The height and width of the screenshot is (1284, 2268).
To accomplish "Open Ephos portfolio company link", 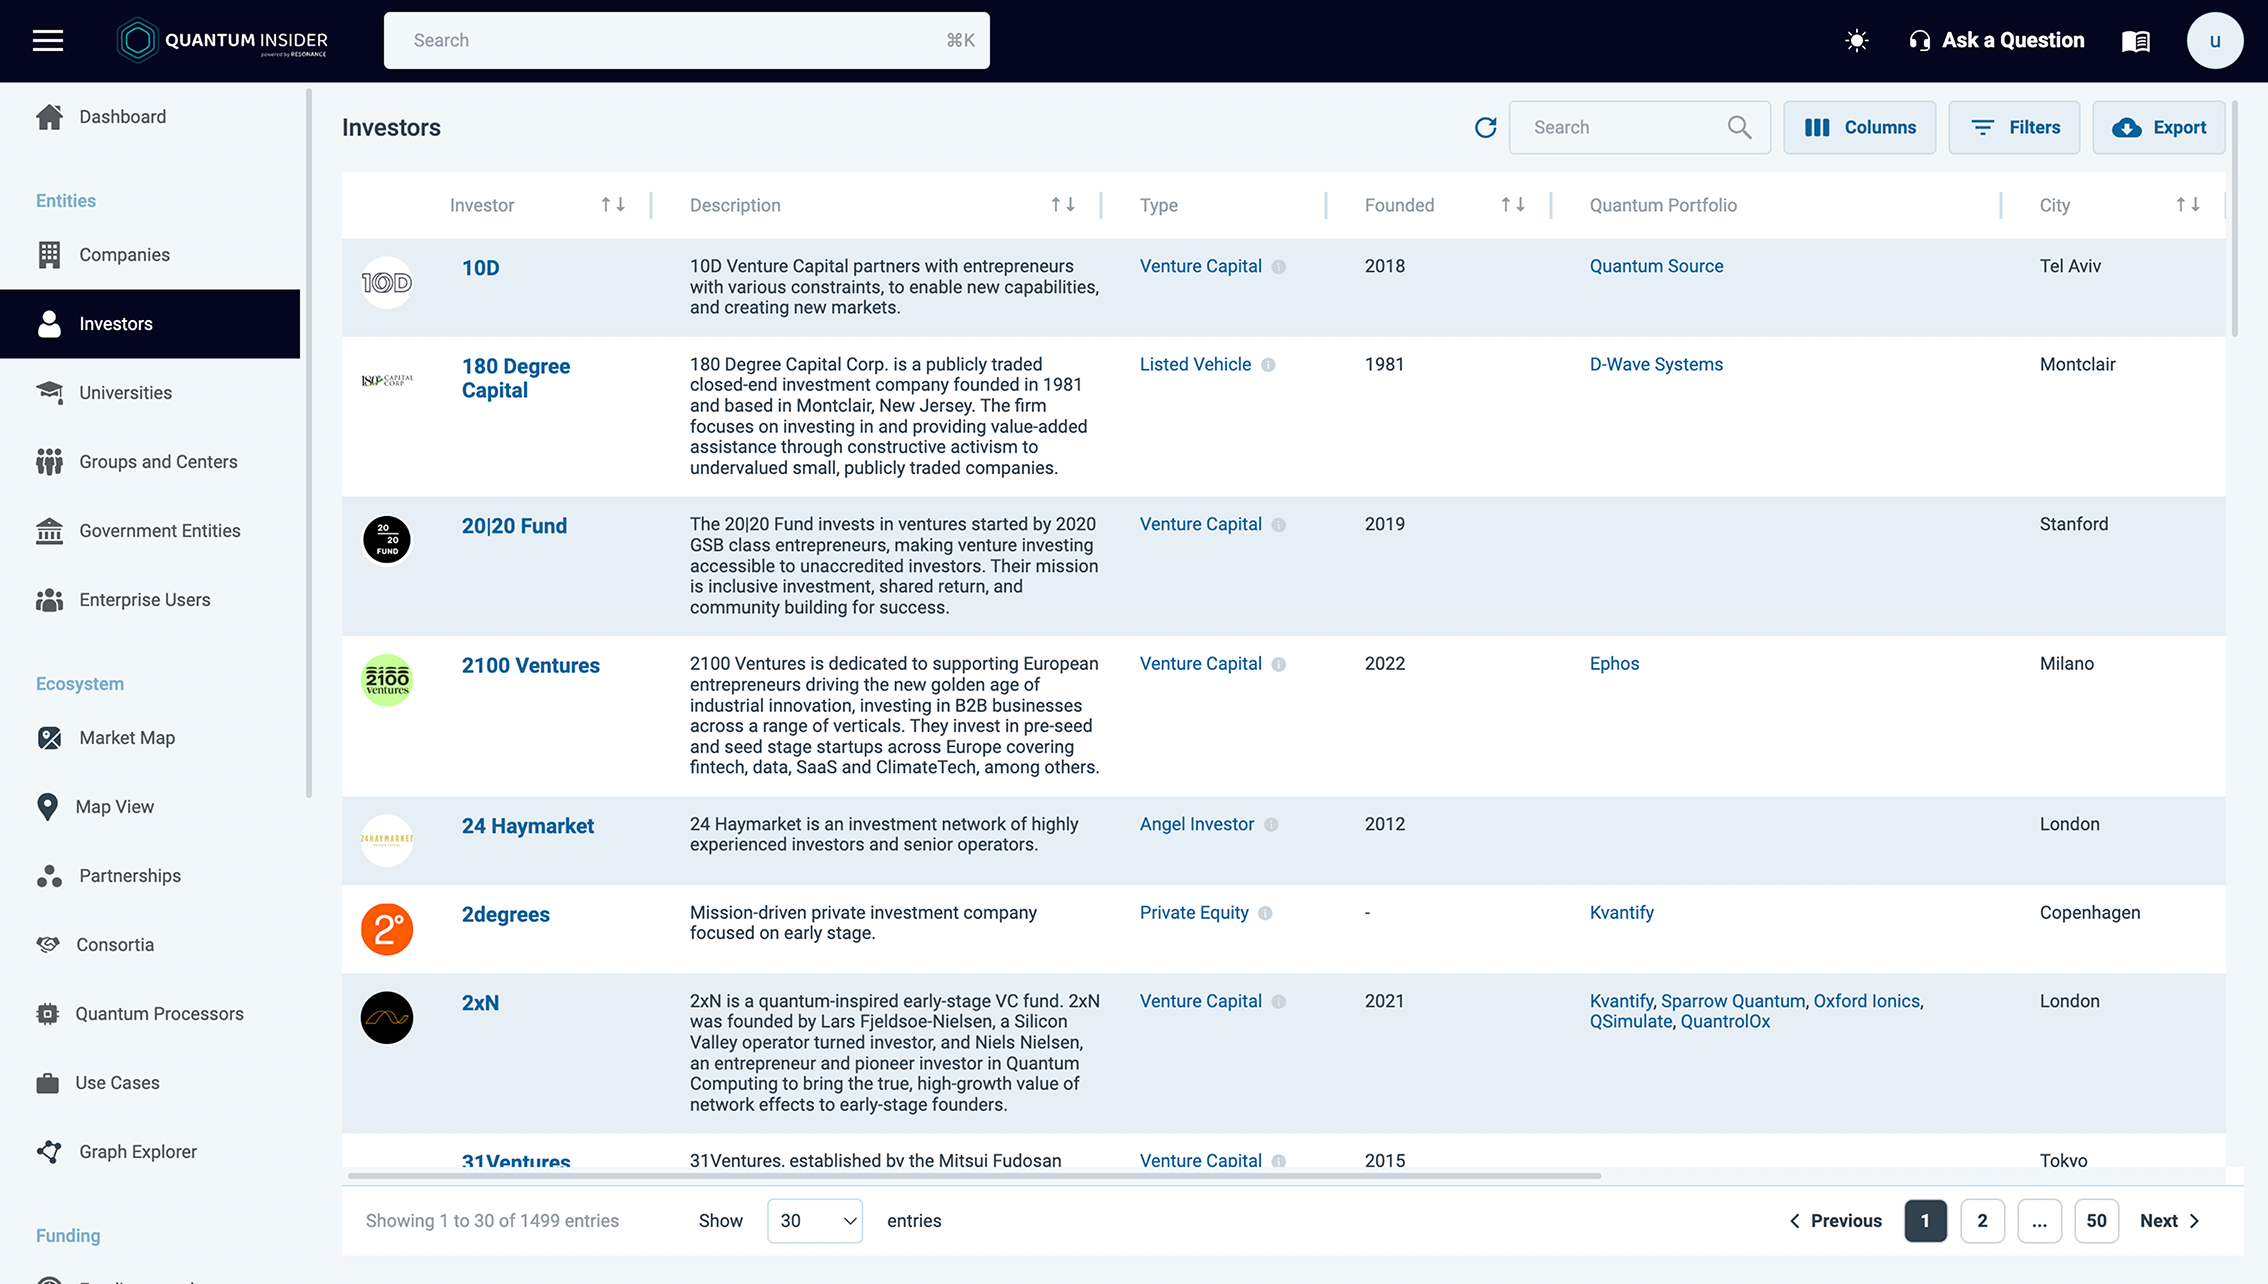I will (1614, 663).
